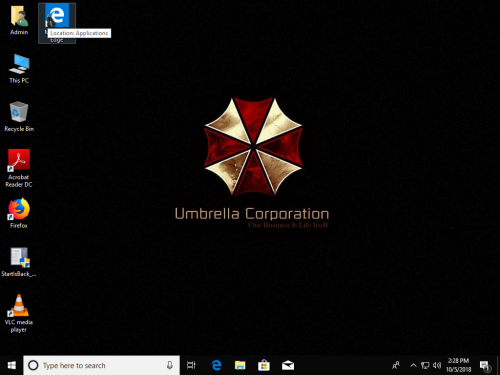Viewport: 500px width, 375px height.
Task: Open the Windows Start menu
Action: [12, 365]
